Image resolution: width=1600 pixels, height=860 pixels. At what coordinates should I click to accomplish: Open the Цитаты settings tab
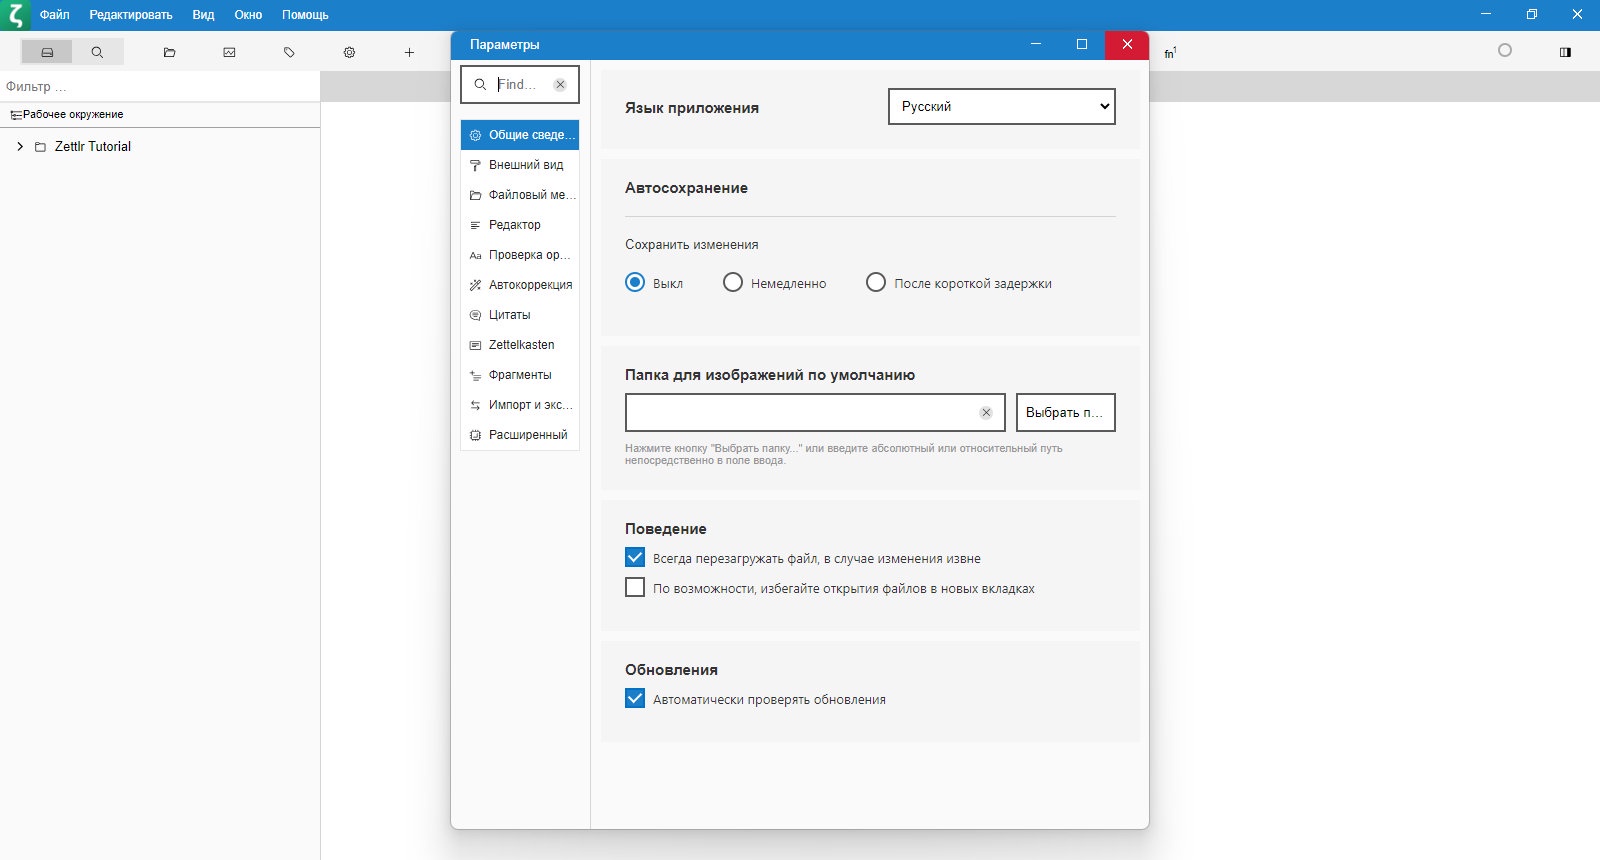[520, 315]
